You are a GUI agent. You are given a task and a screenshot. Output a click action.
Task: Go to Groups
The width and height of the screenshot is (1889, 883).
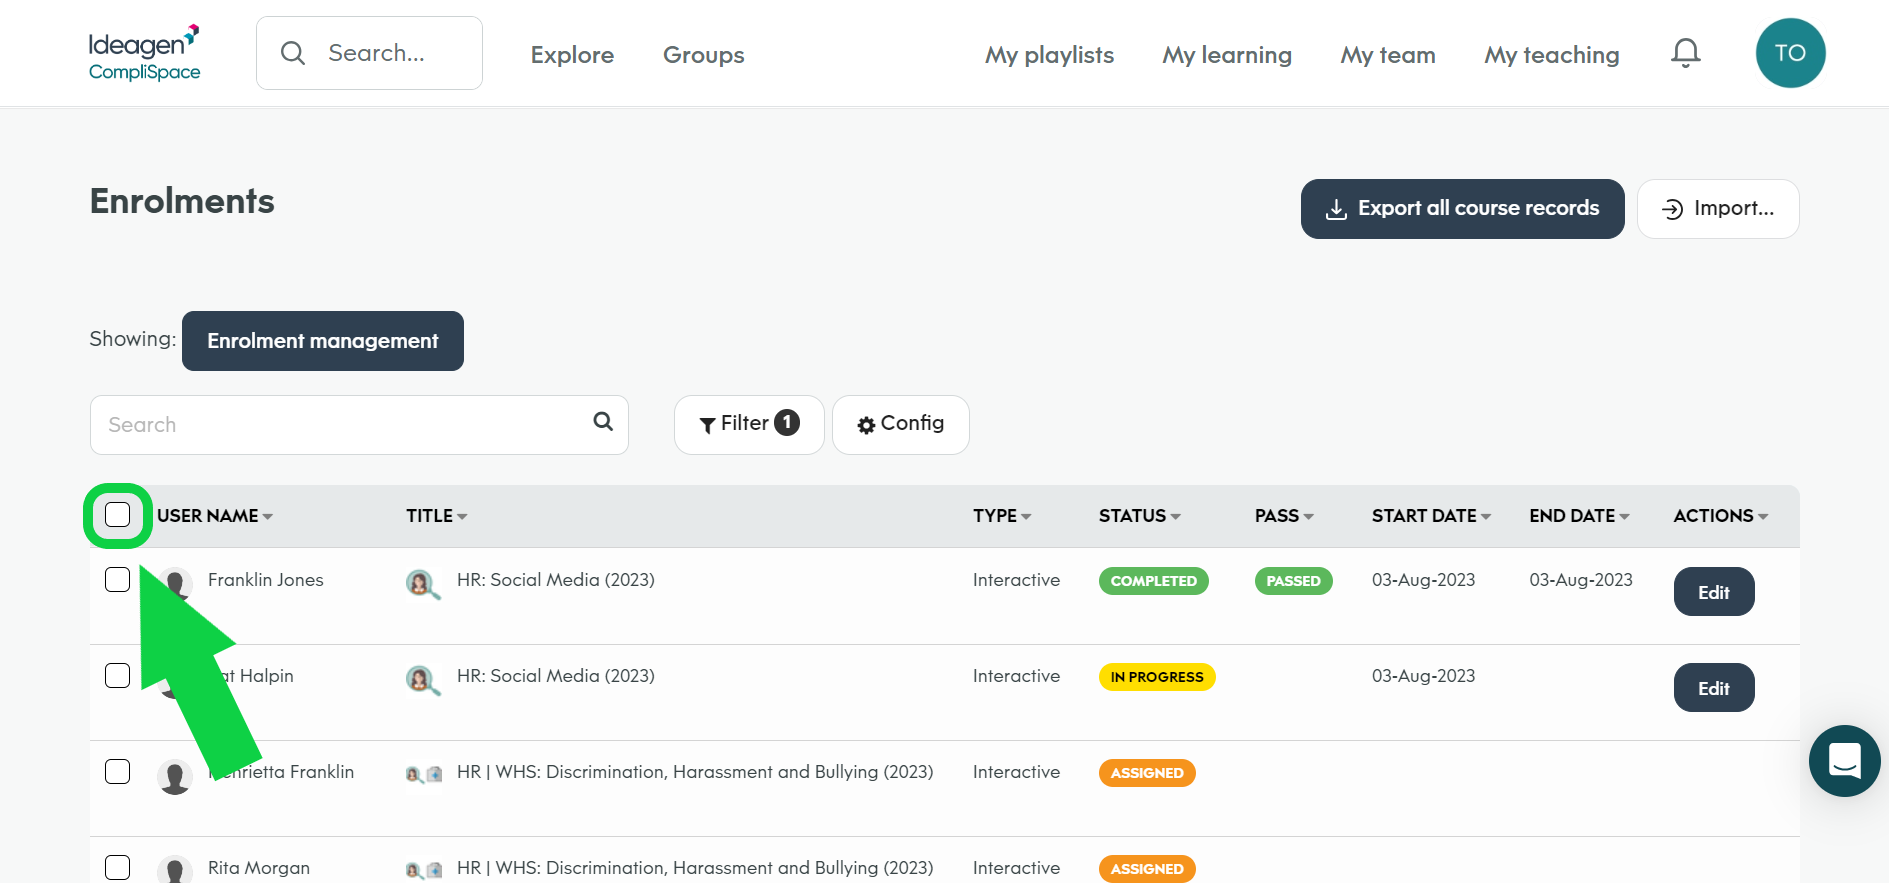pyautogui.click(x=704, y=55)
